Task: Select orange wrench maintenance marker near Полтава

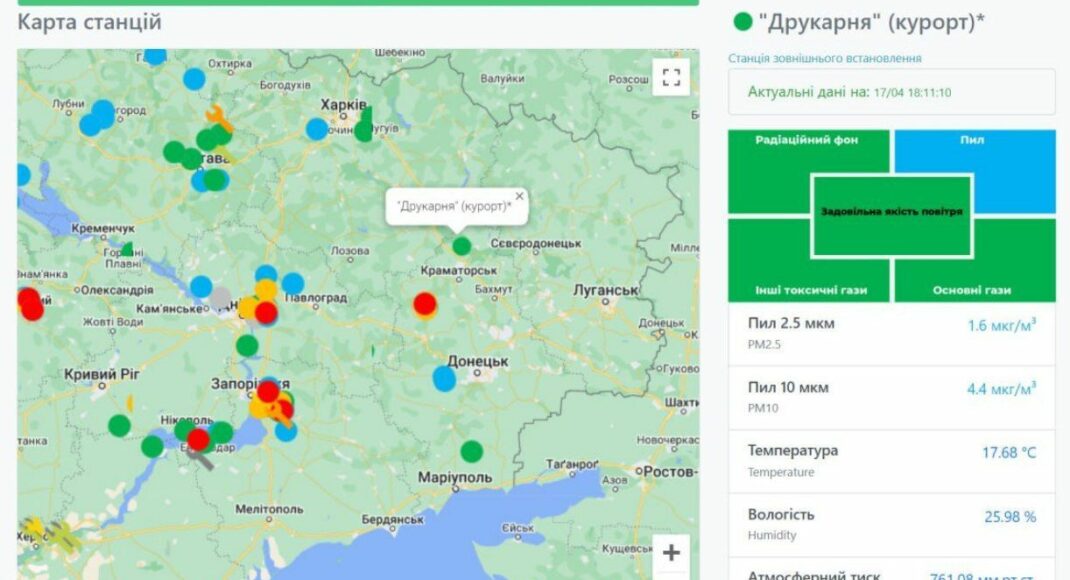Action: tap(219, 117)
